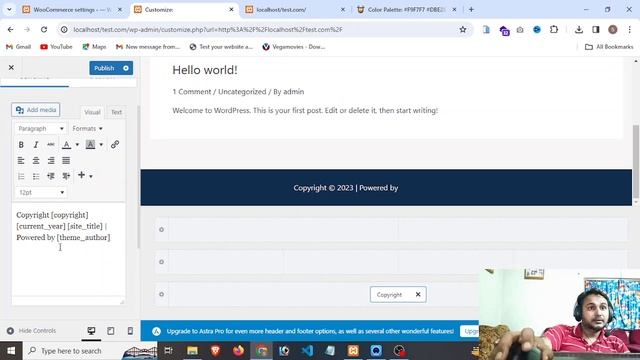
Task: Go back in browser history
Action: click(x=11, y=29)
